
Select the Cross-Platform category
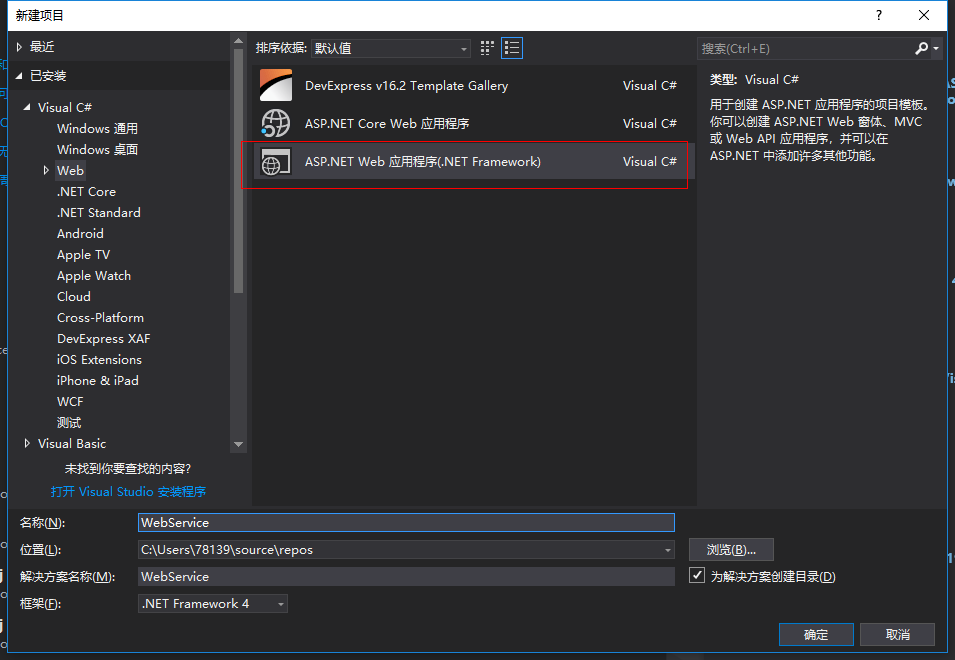pyautogui.click(x=100, y=317)
